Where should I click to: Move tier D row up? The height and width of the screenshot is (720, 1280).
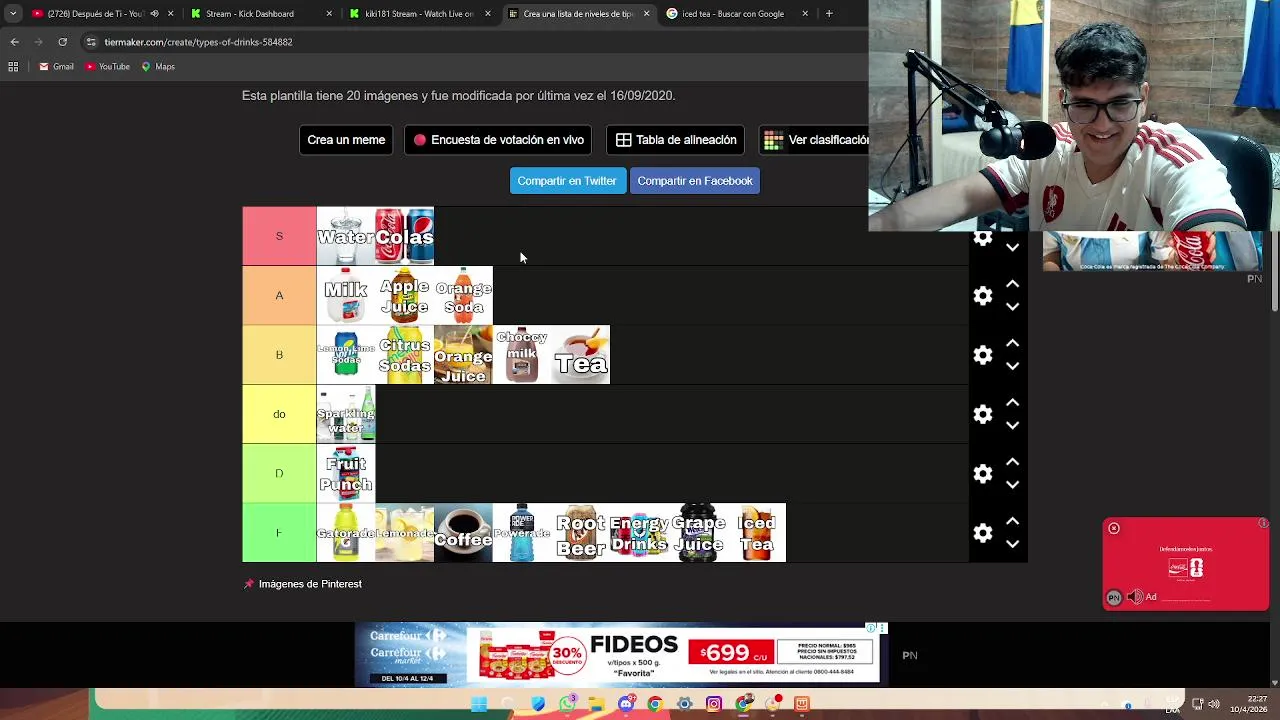tap(1012, 461)
